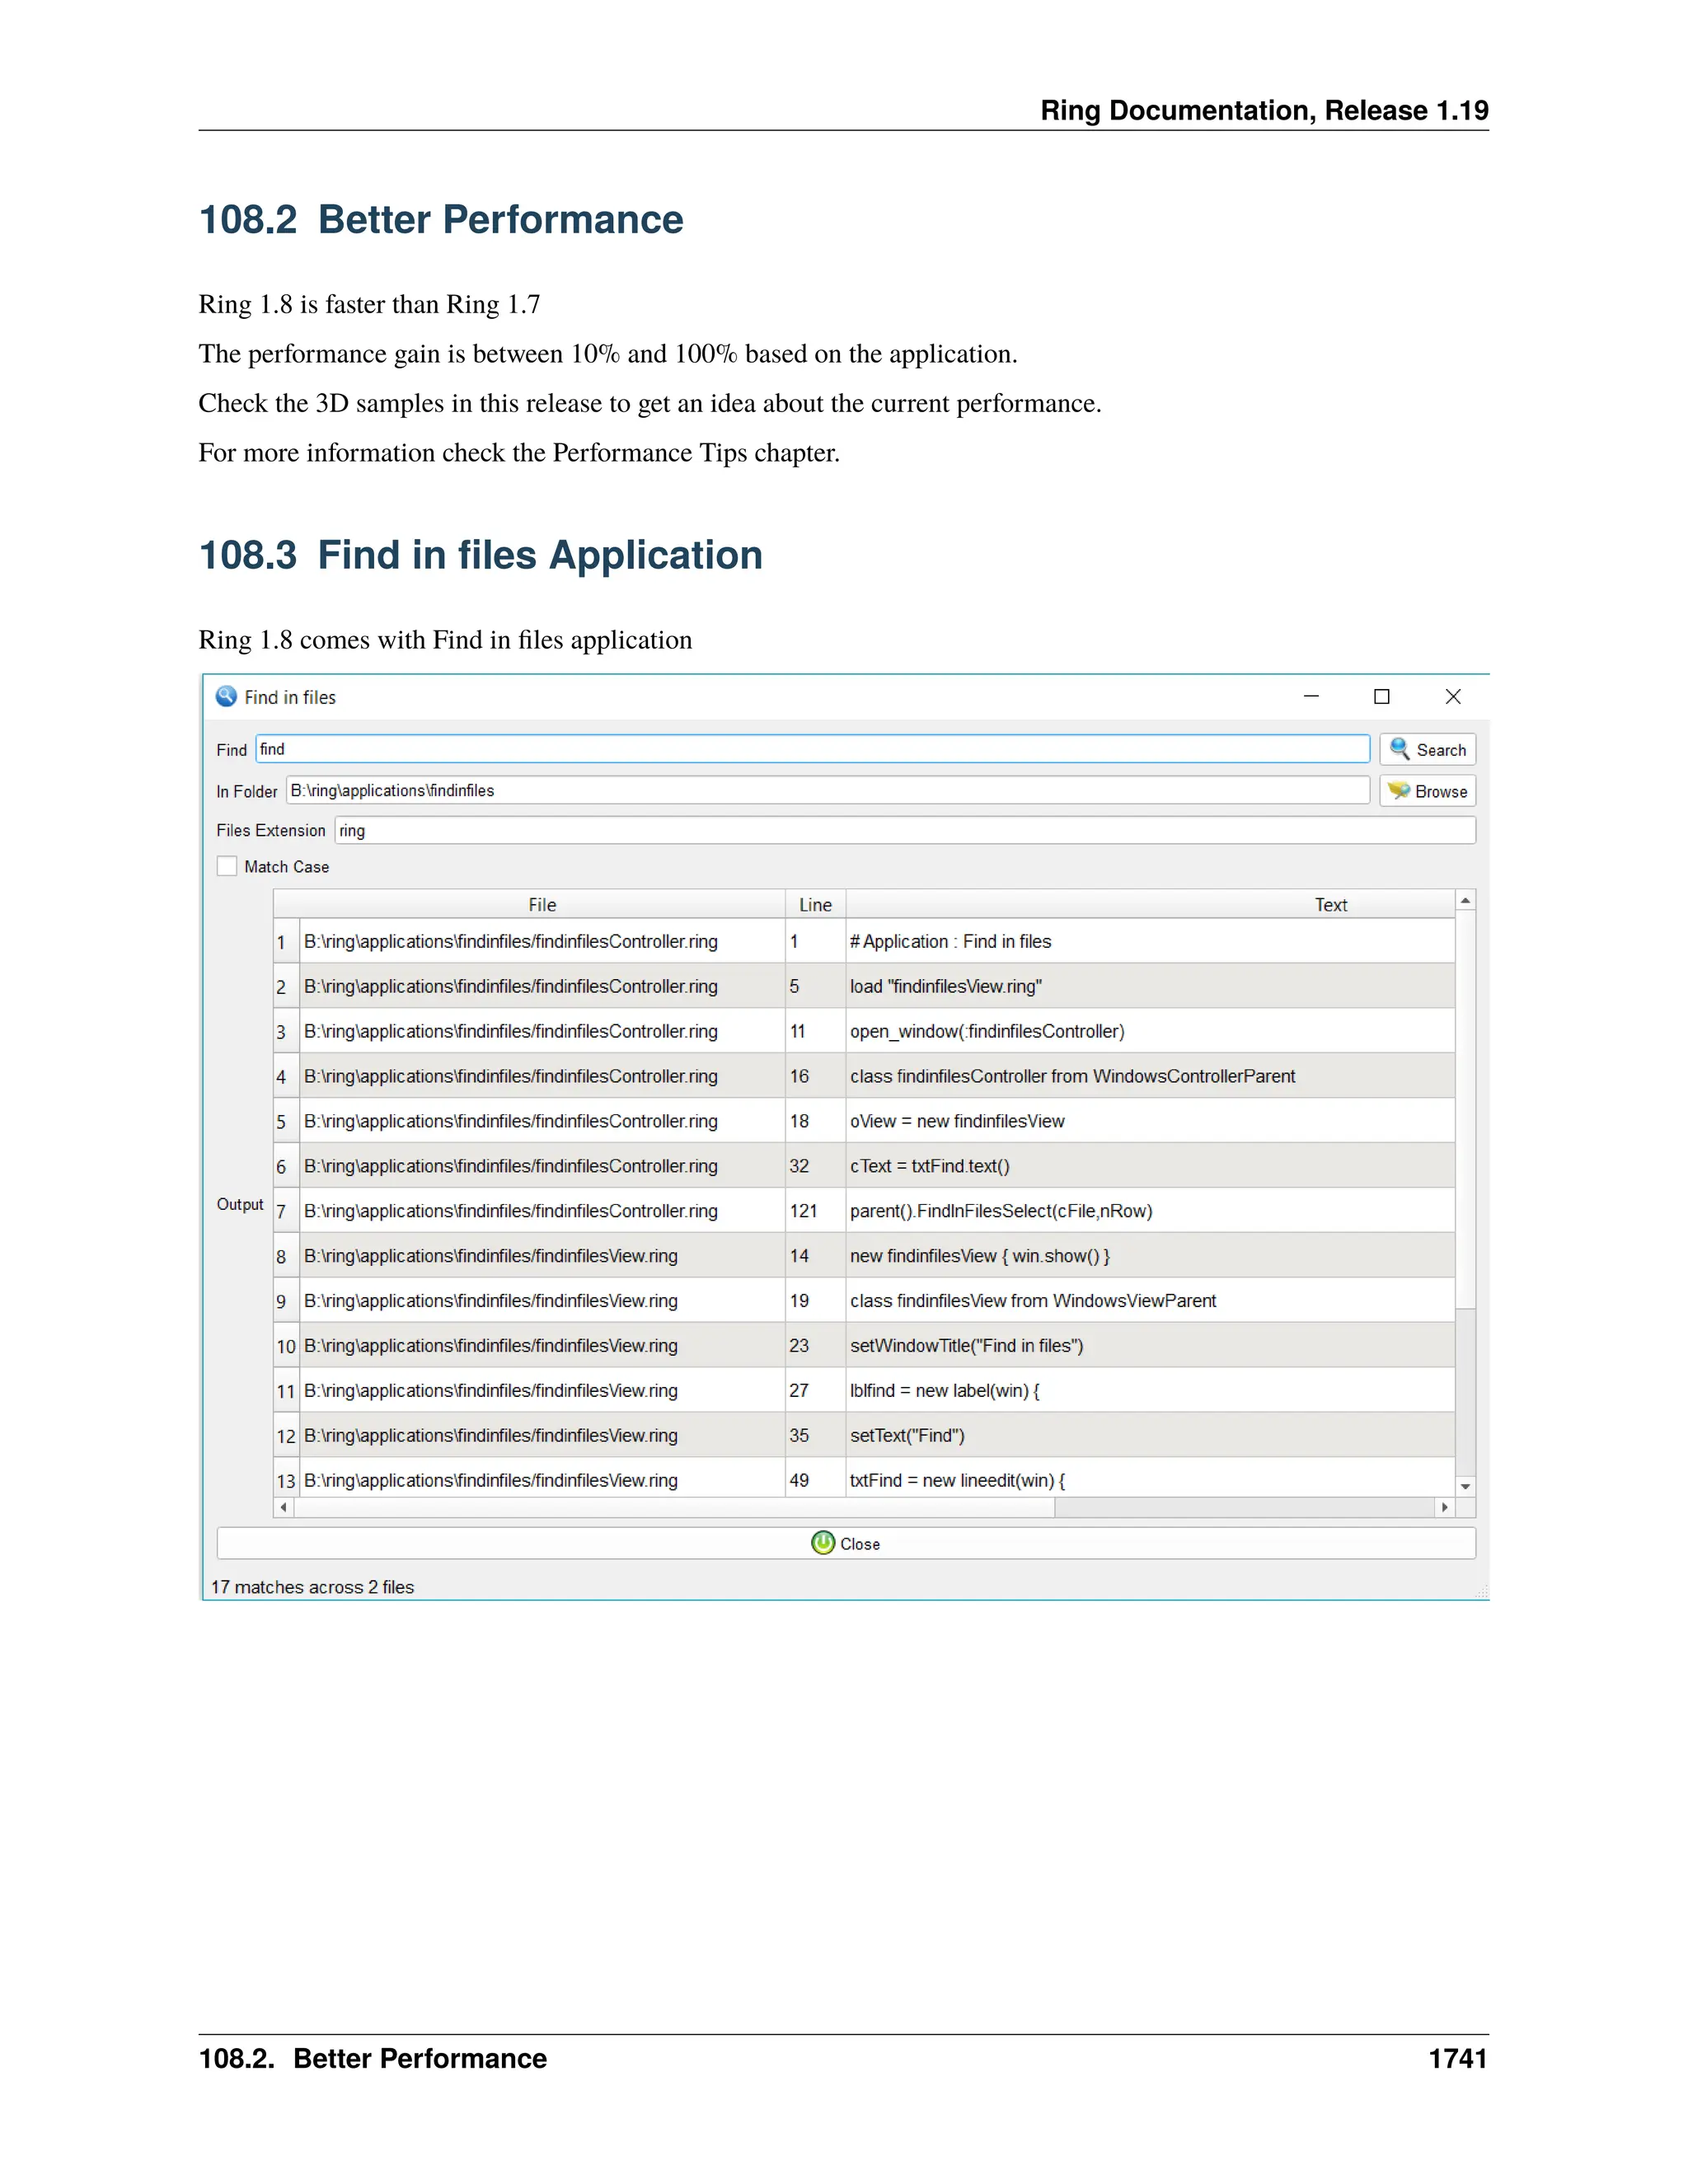Sort results by File column header
Viewport: 1688px width, 2184px height.
coord(542,905)
